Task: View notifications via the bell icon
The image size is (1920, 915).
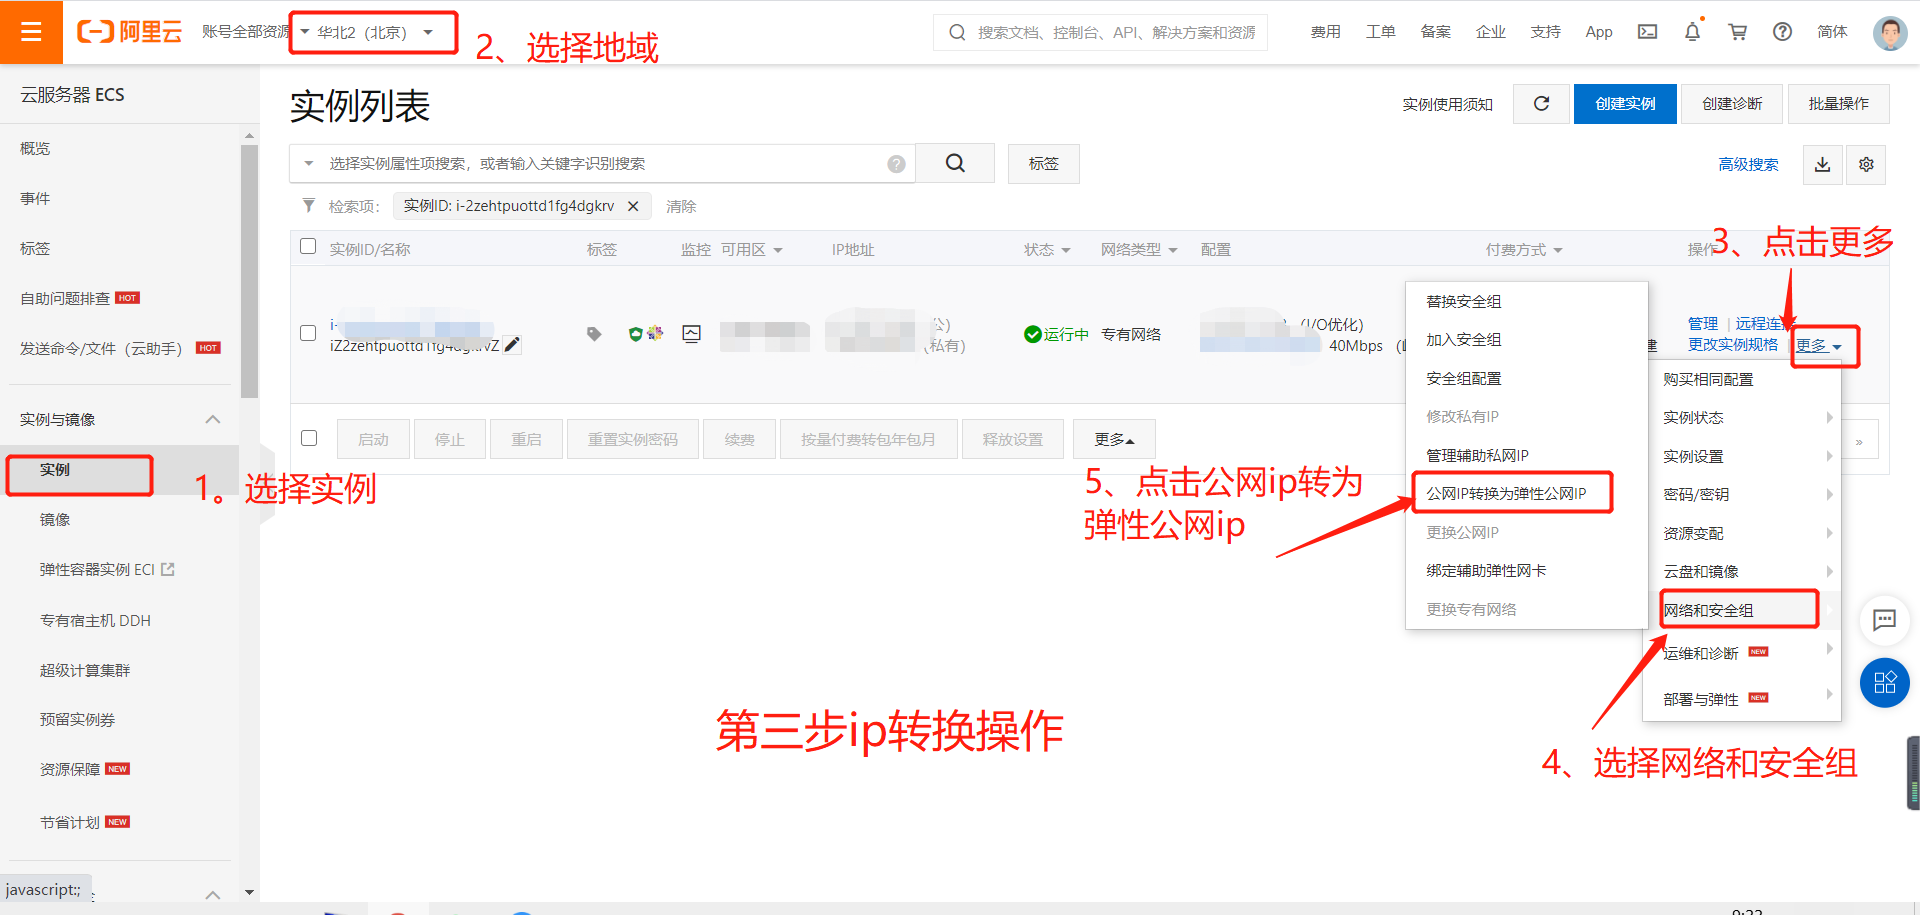Action: 1692,31
